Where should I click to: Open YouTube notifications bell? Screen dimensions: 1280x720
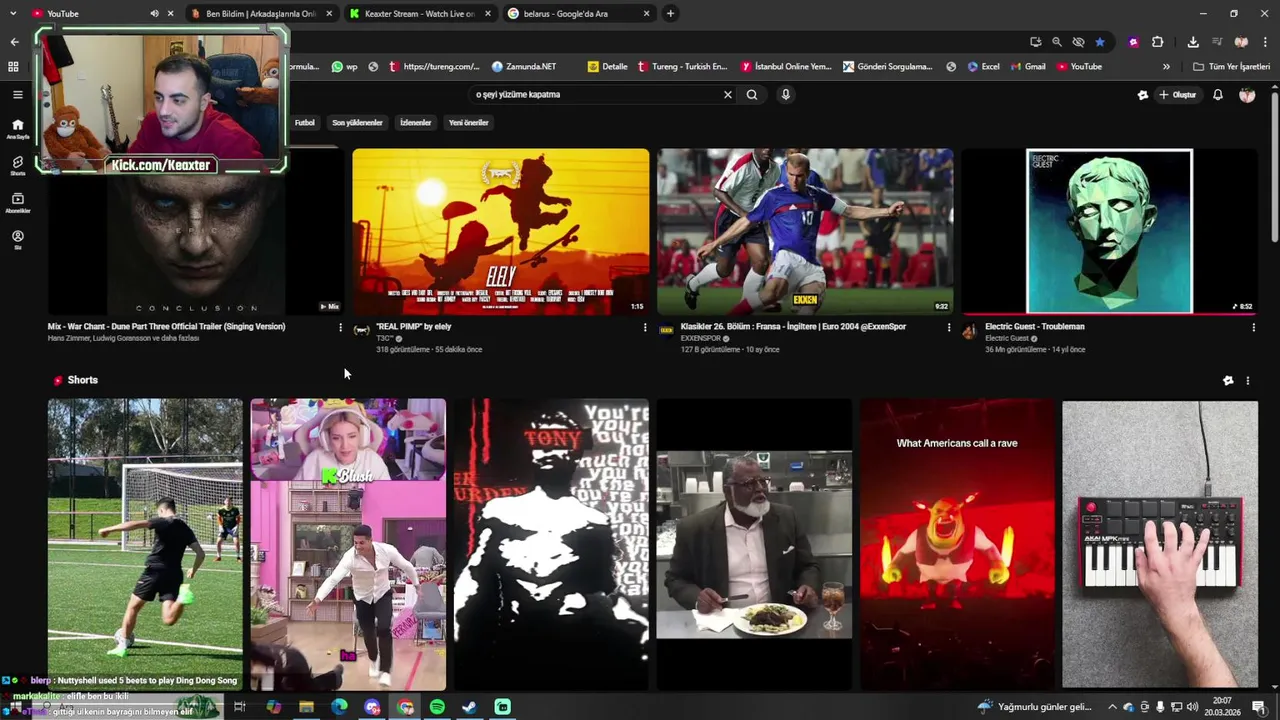(1218, 95)
